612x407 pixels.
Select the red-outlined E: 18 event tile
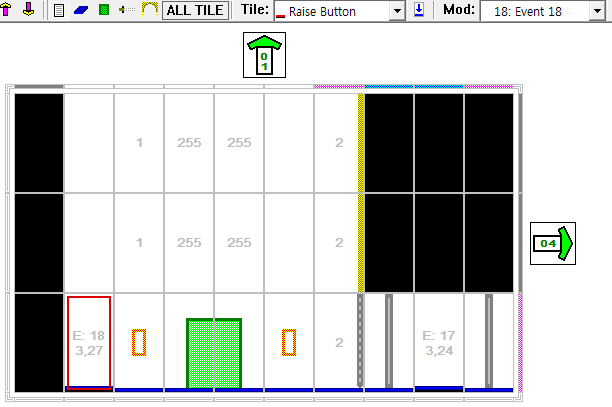89,342
